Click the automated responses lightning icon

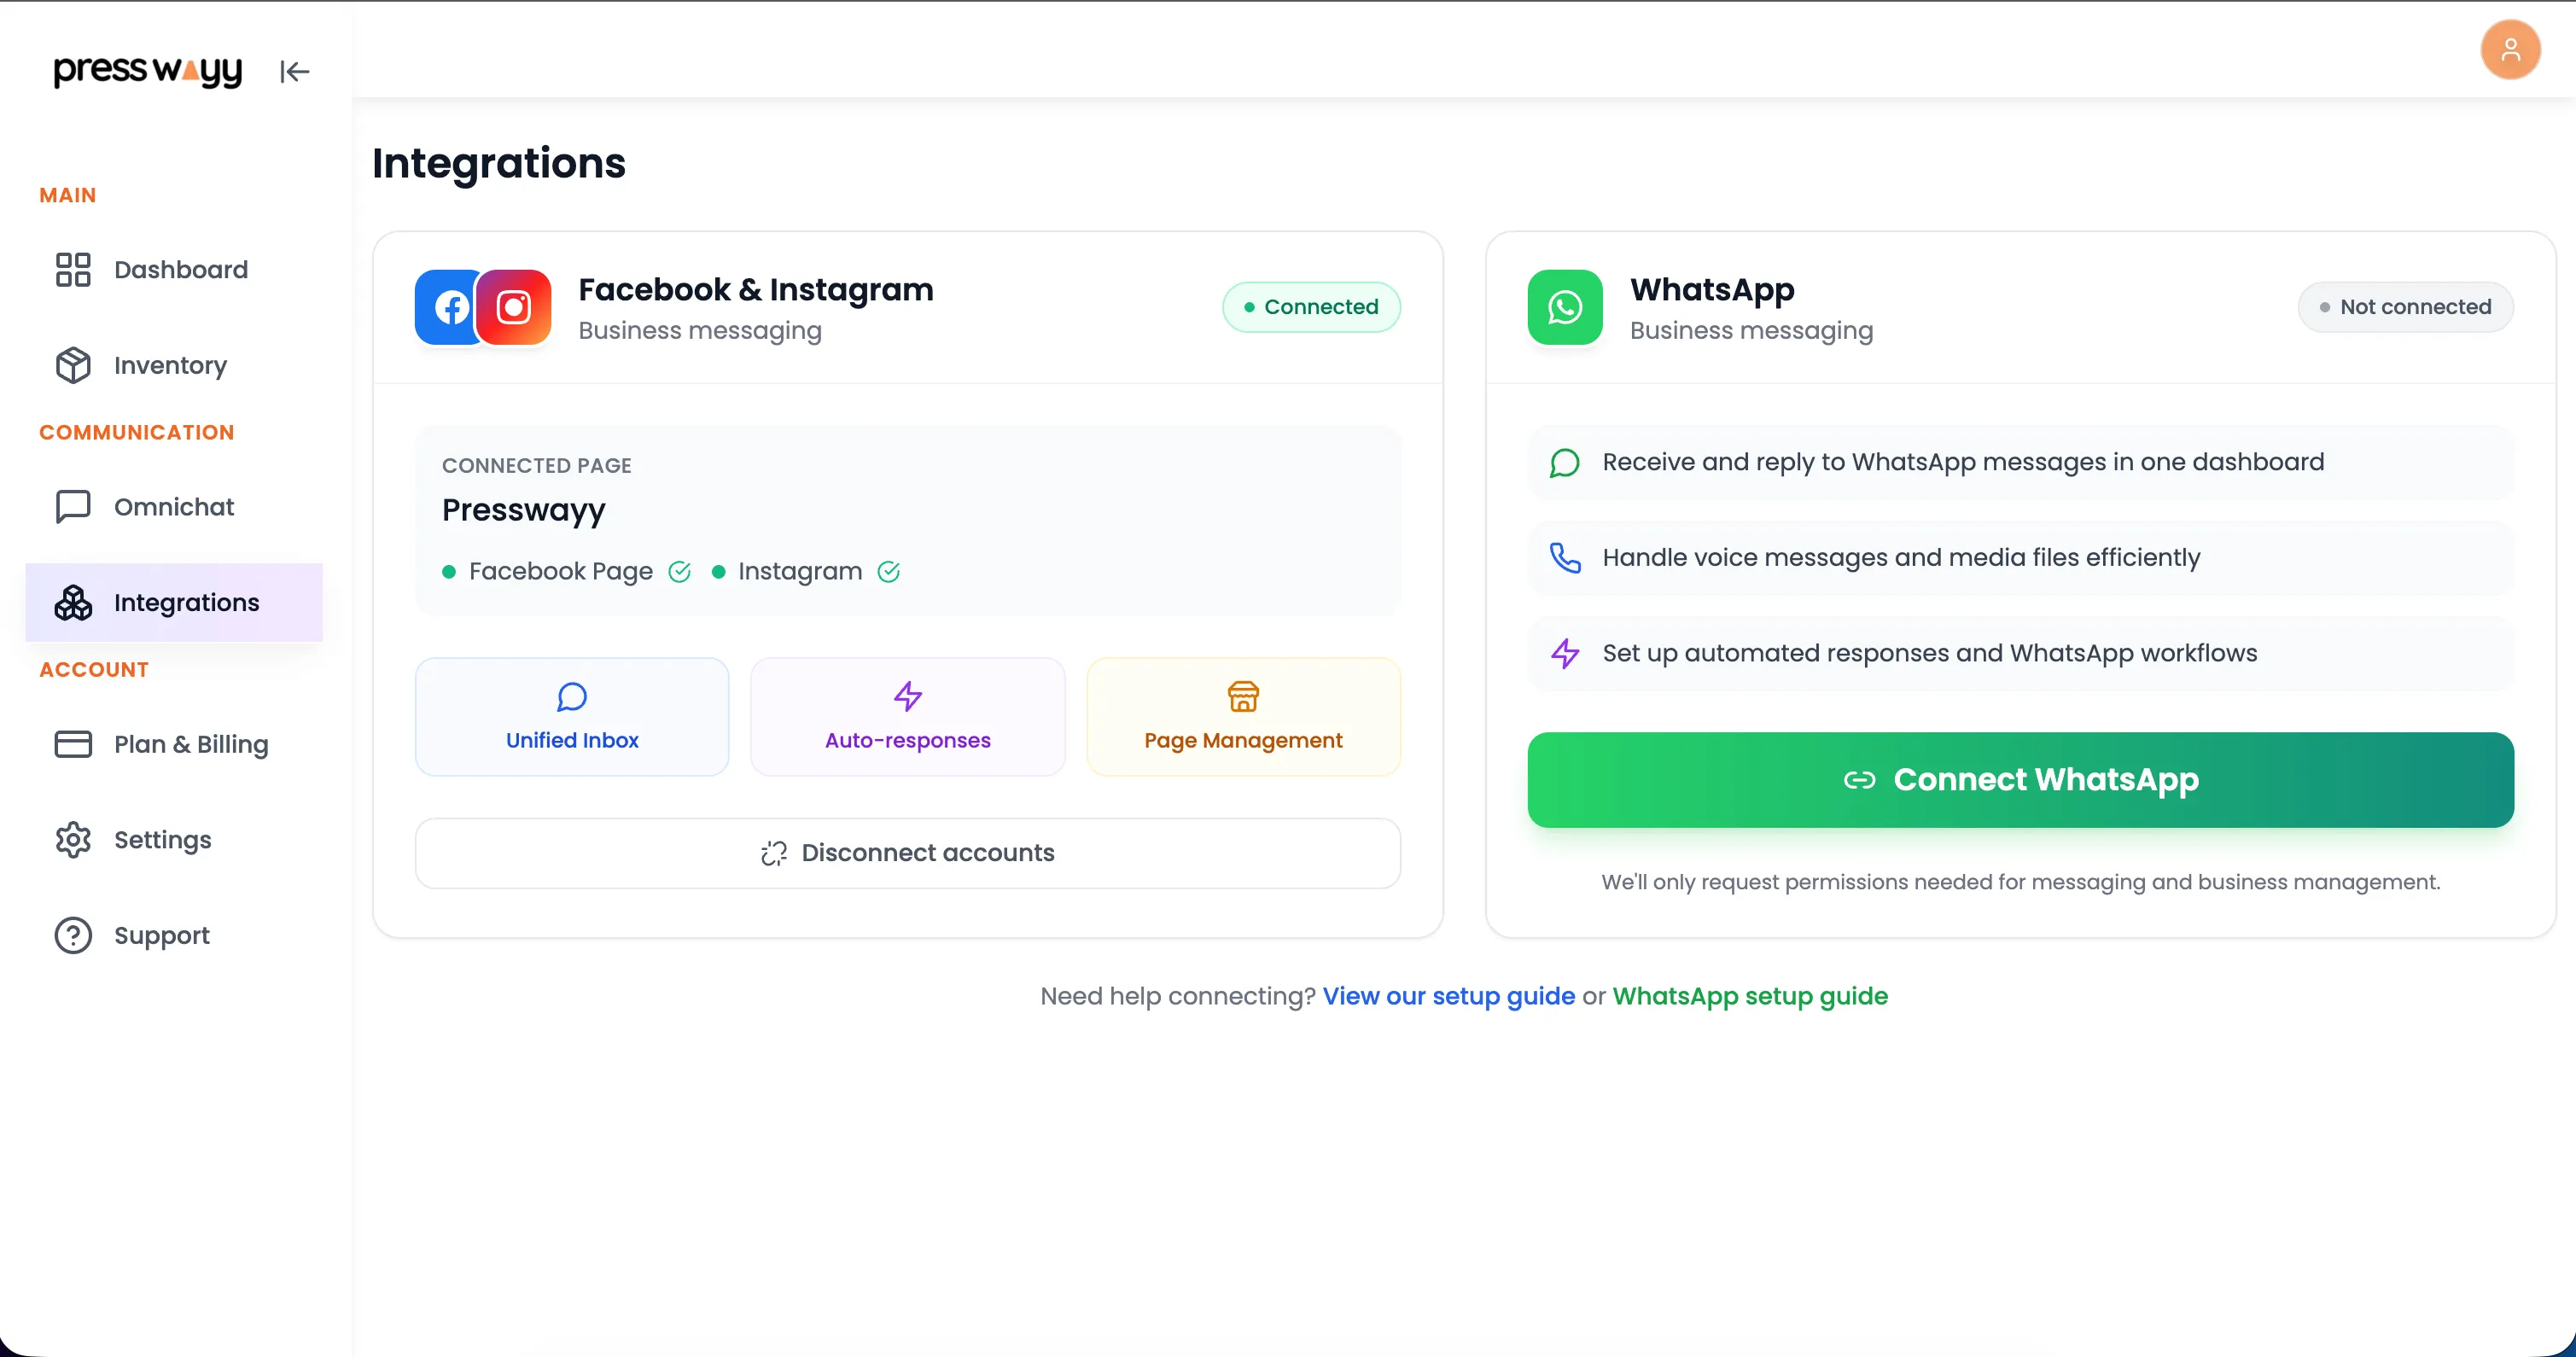coord(1565,653)
